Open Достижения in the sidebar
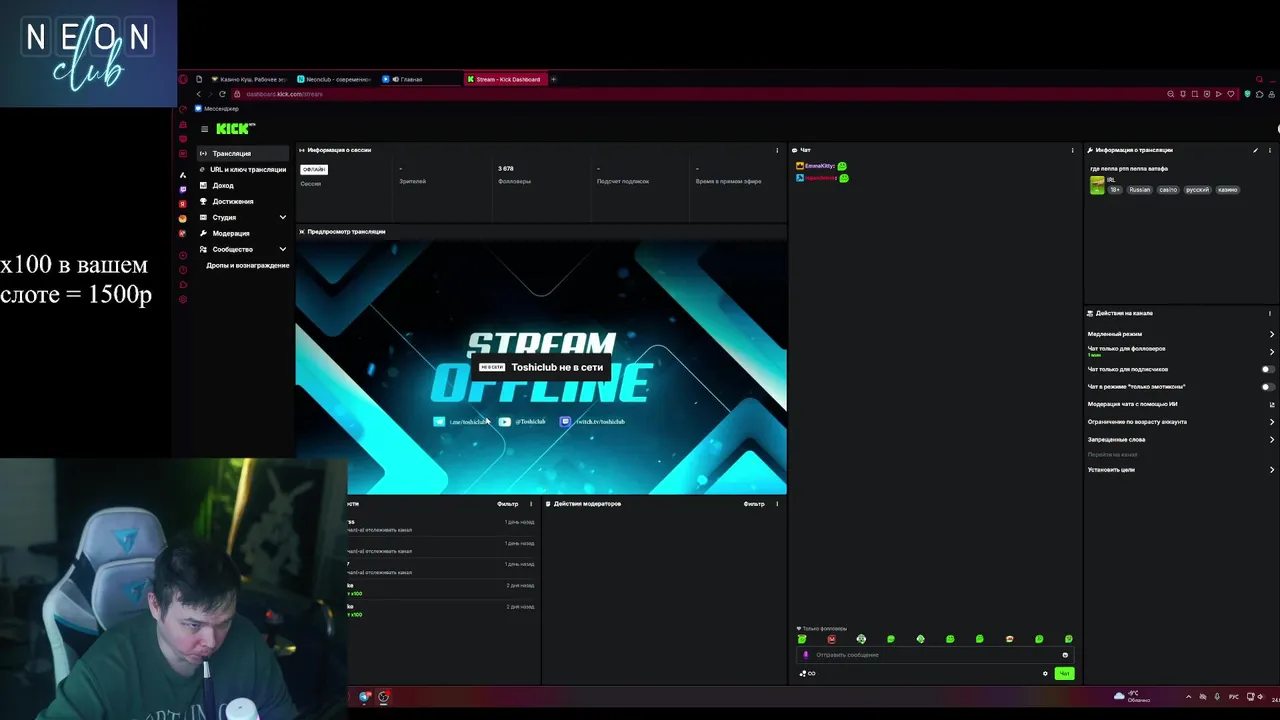Image resolution: width=1280 pixels, height=720 pixels. [243, 201]
